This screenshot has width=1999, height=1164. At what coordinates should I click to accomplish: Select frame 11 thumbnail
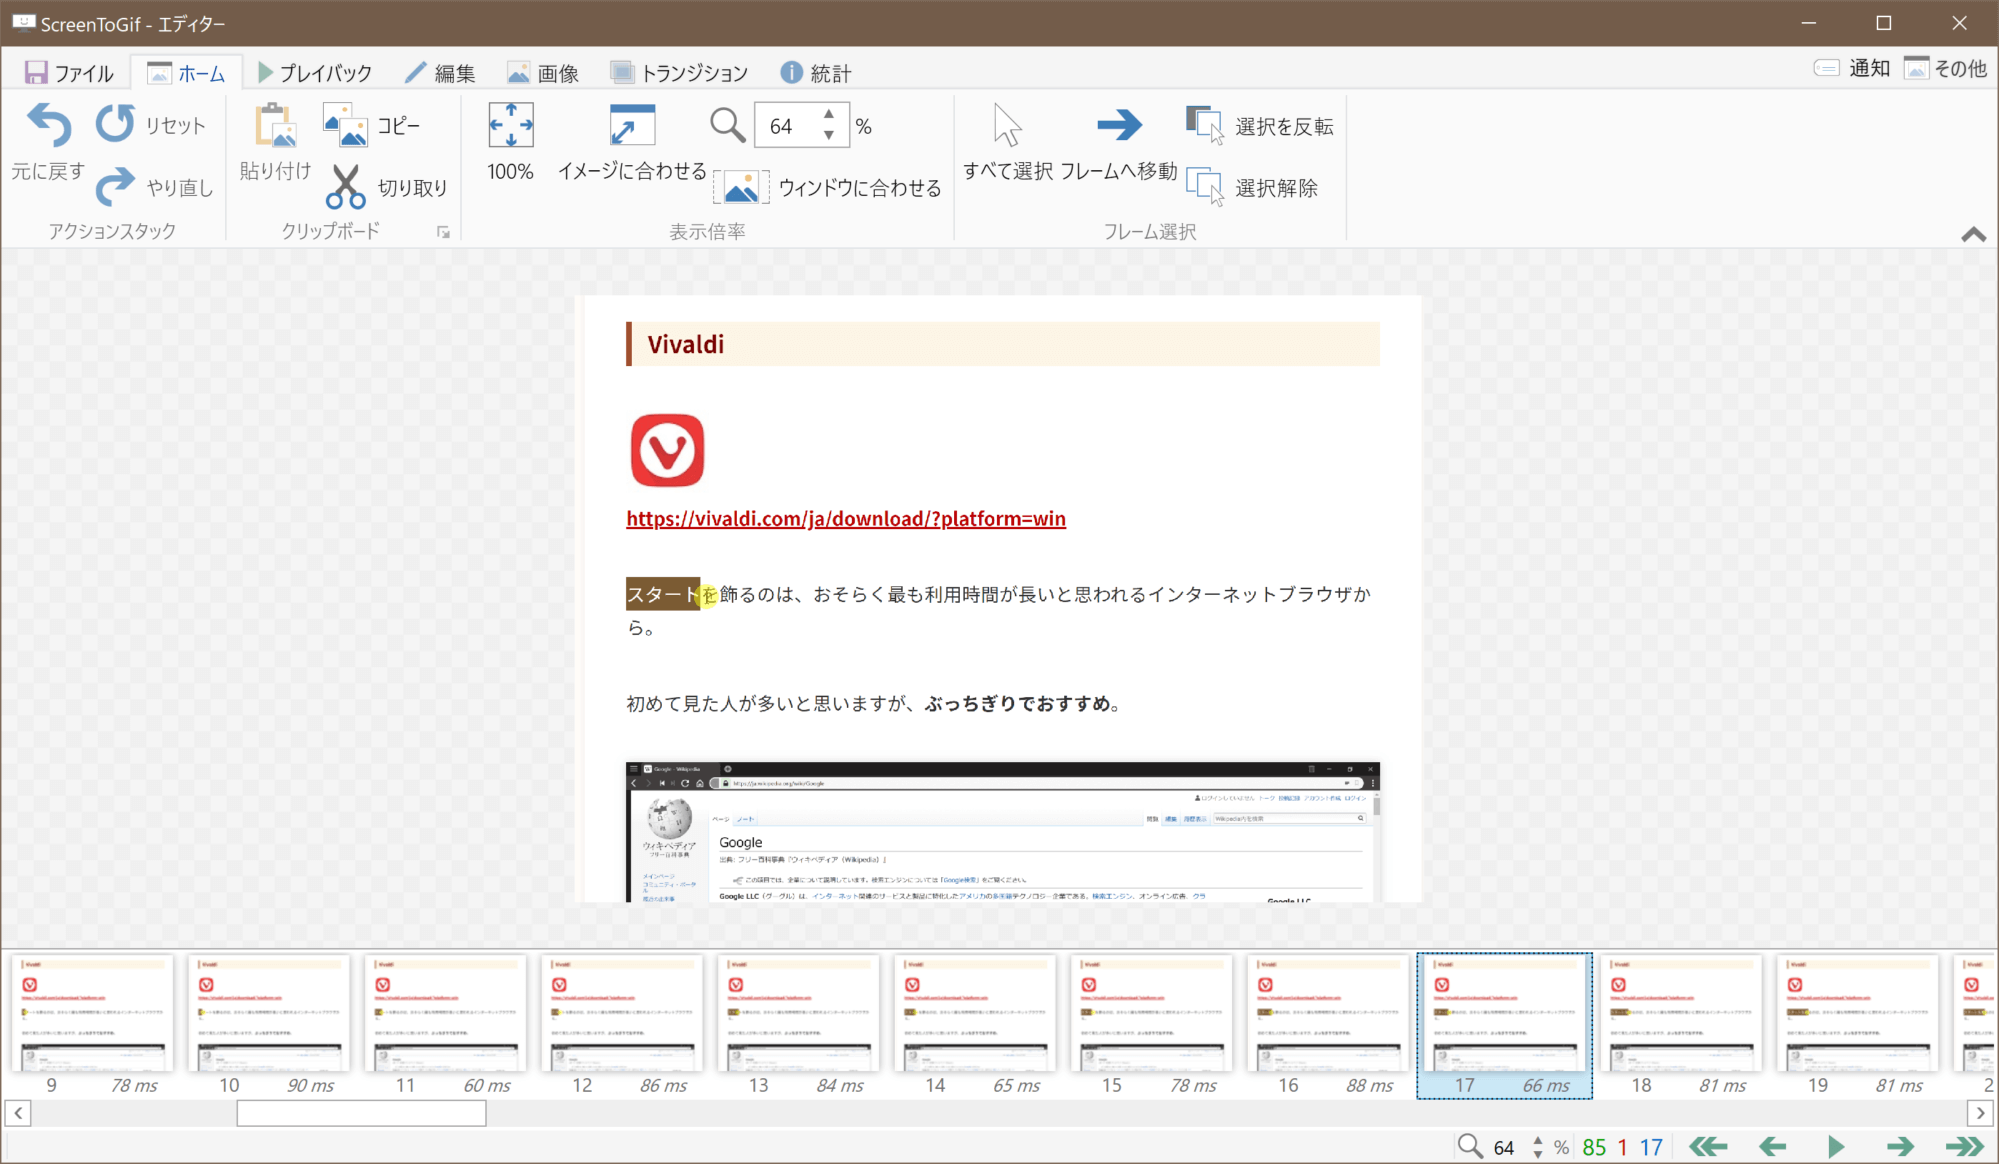(x=445, y=1025)
